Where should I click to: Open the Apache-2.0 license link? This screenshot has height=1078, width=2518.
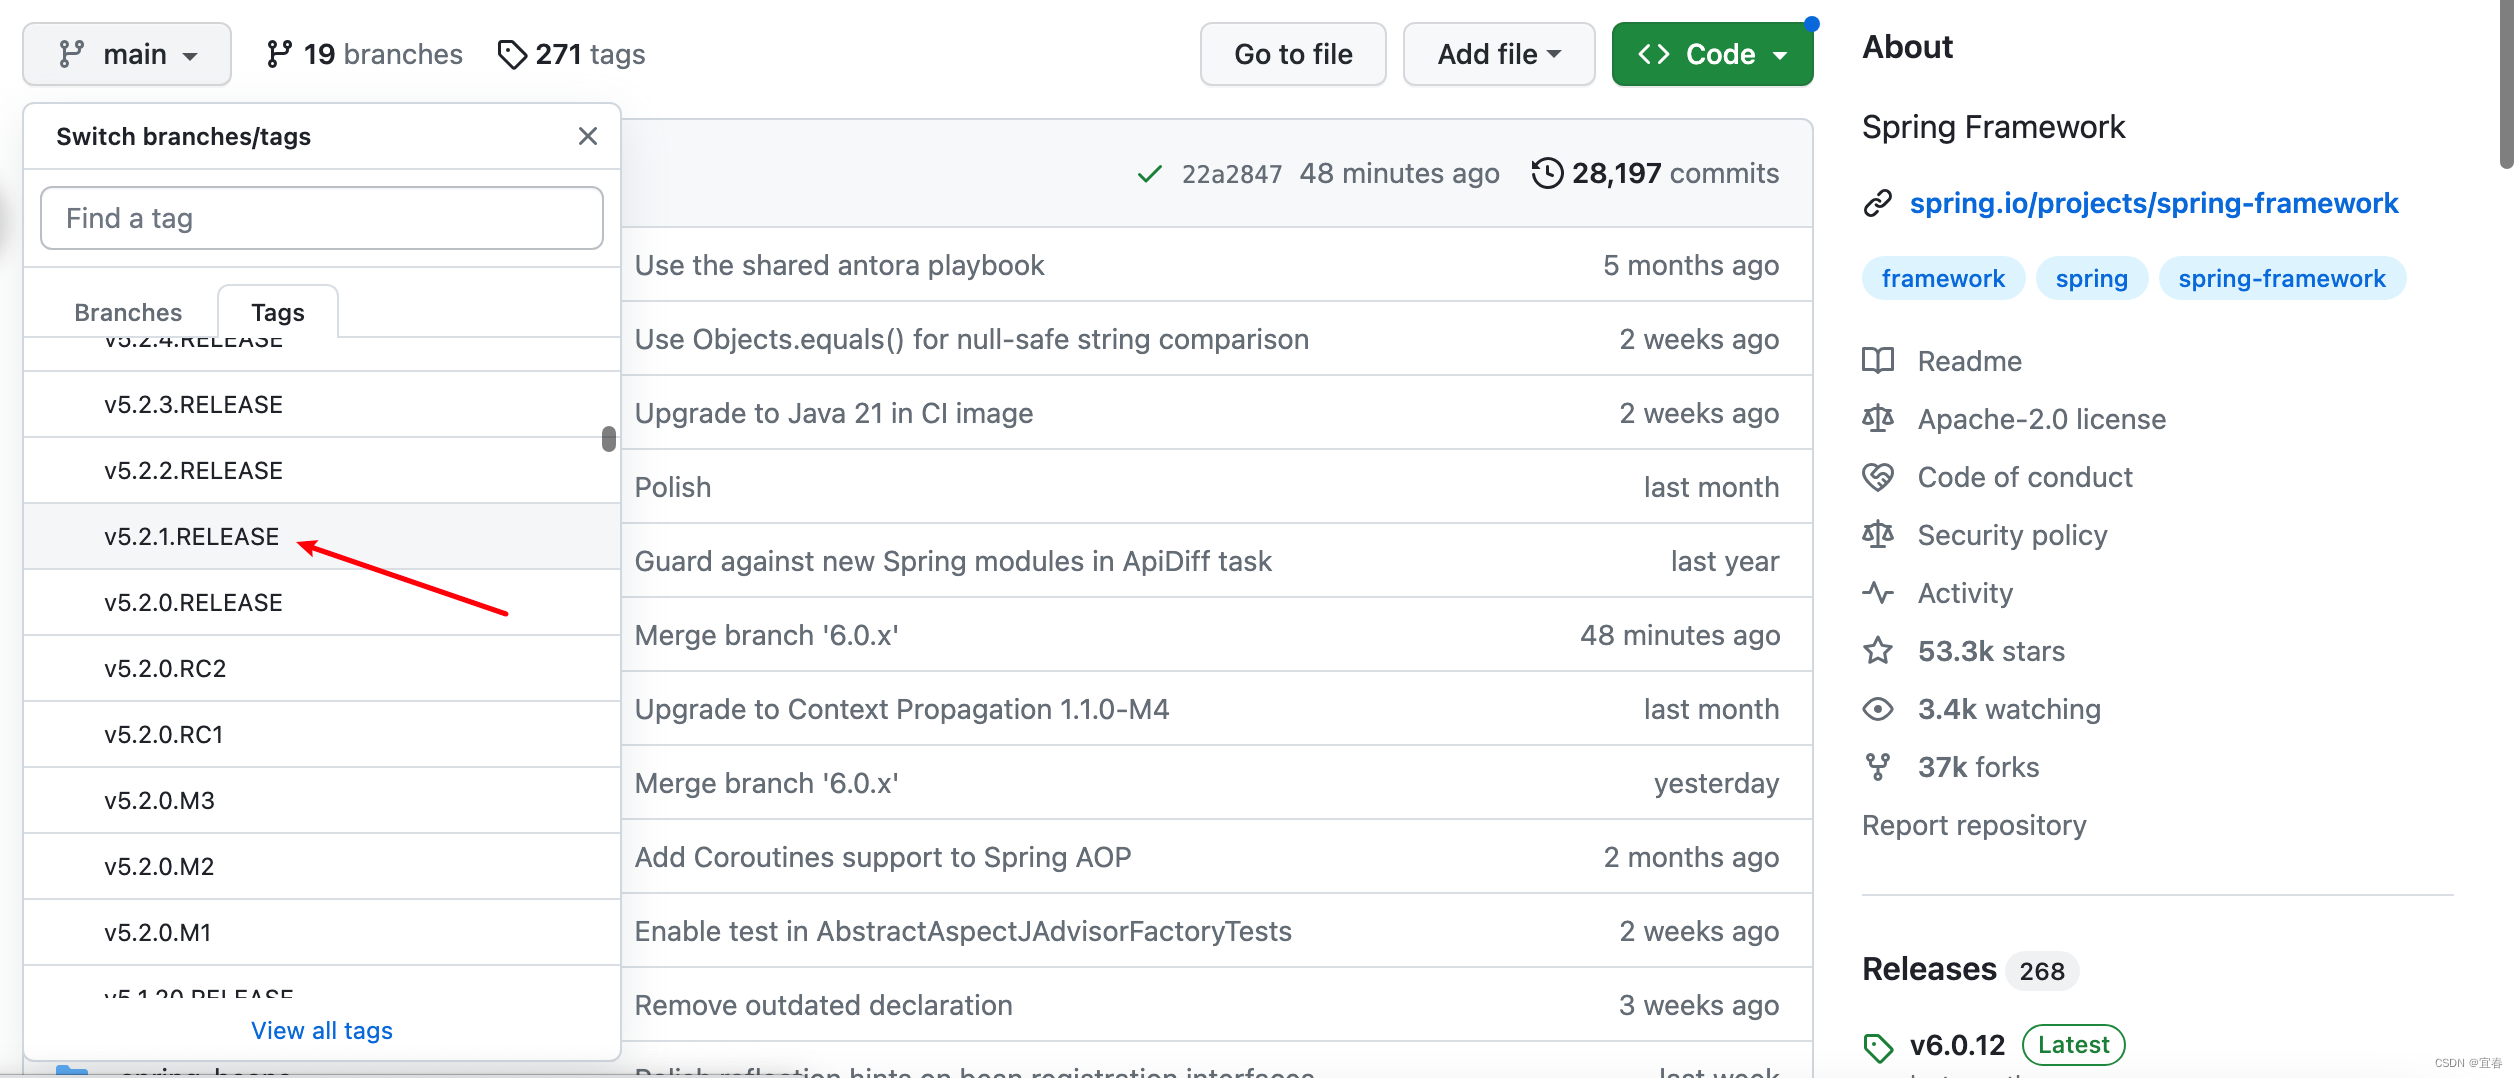2041,419
